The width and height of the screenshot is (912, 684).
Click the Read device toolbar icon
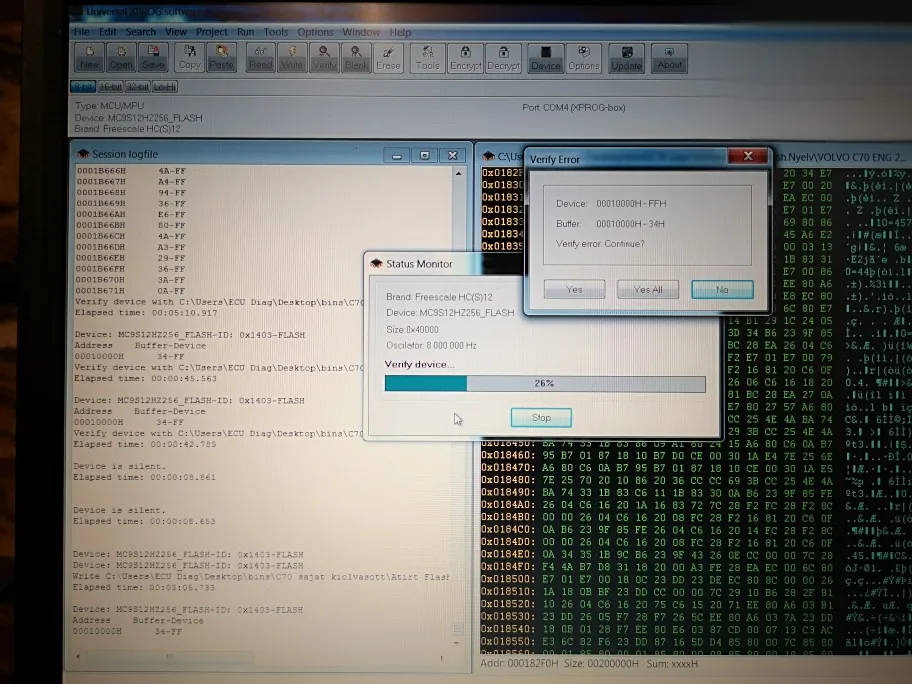pyautogui.click(x=261, y=58)
